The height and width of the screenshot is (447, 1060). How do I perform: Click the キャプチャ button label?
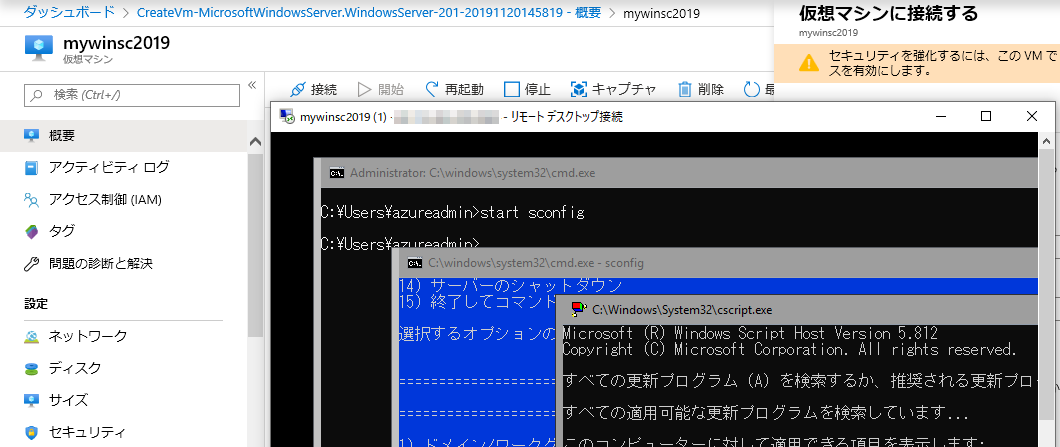tap(624, 89)
